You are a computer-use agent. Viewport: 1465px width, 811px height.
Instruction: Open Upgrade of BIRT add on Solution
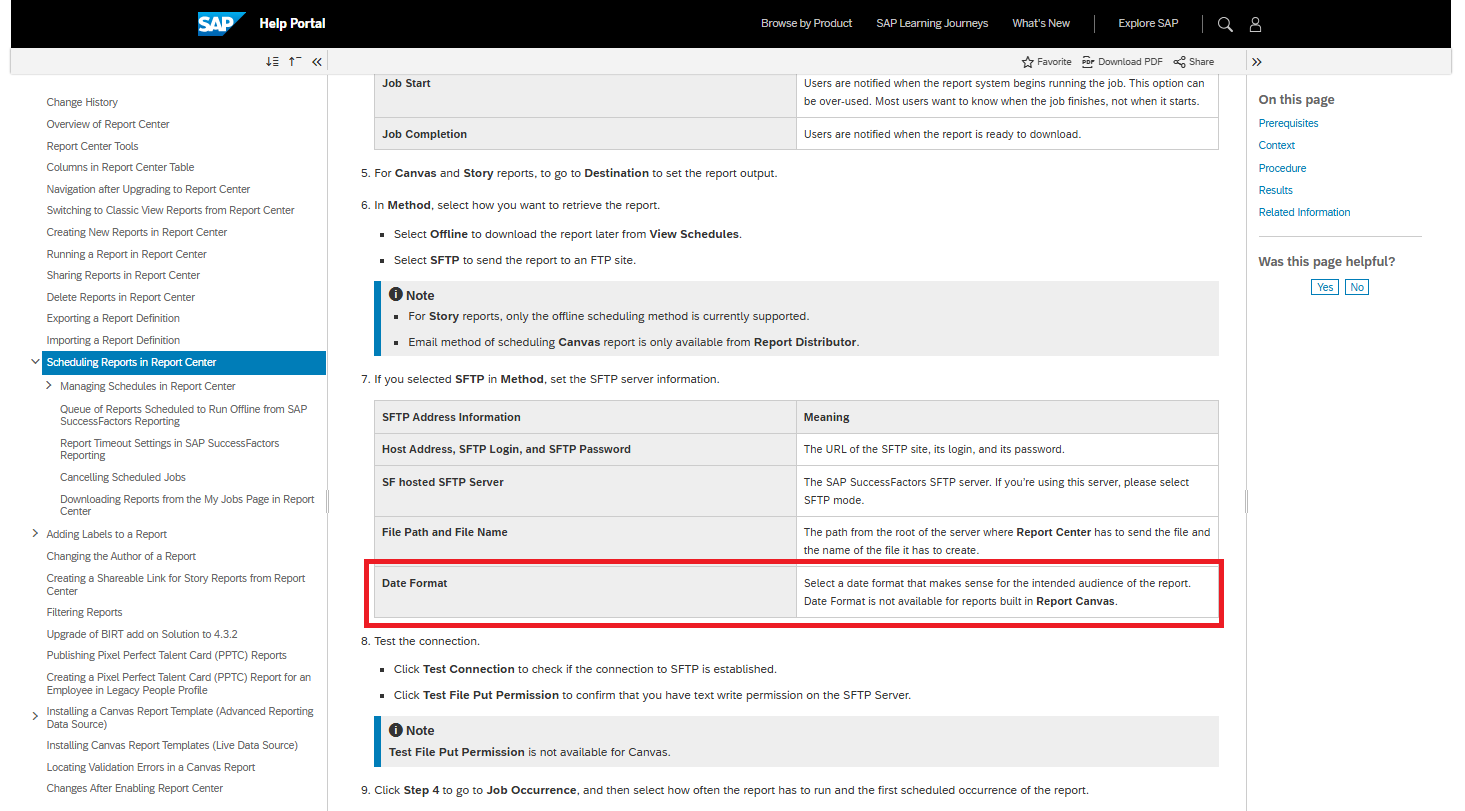coord(142,634)
